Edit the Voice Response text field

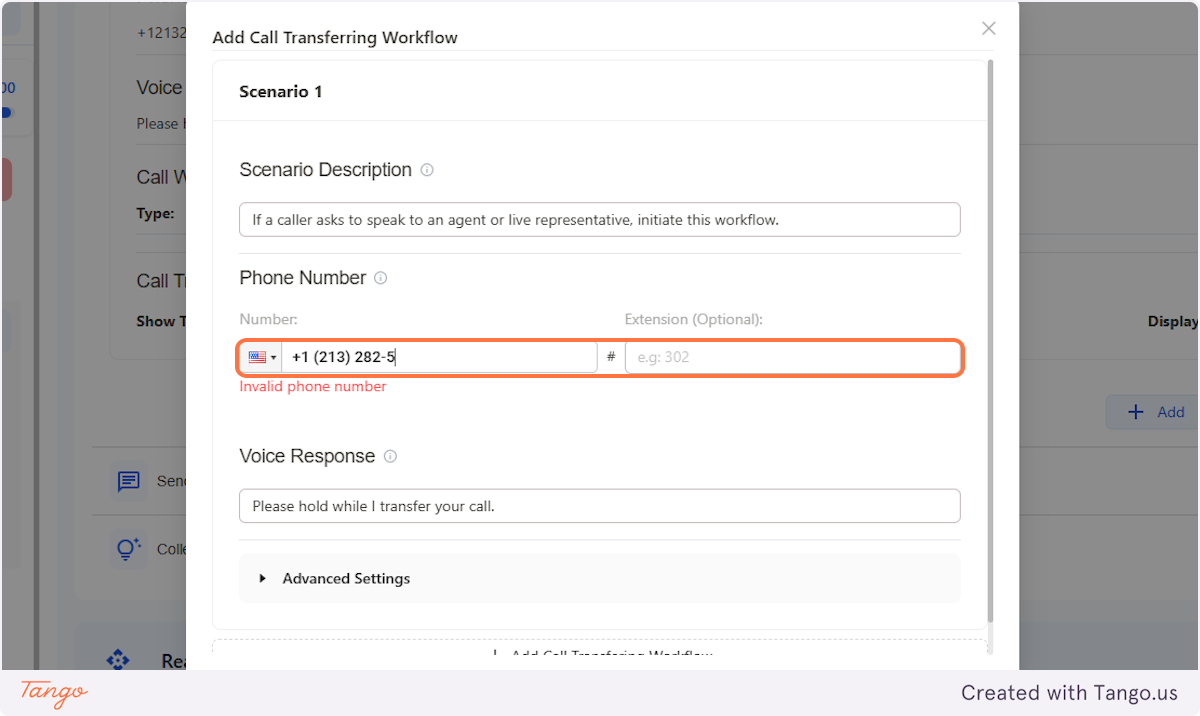pos(599,506)
